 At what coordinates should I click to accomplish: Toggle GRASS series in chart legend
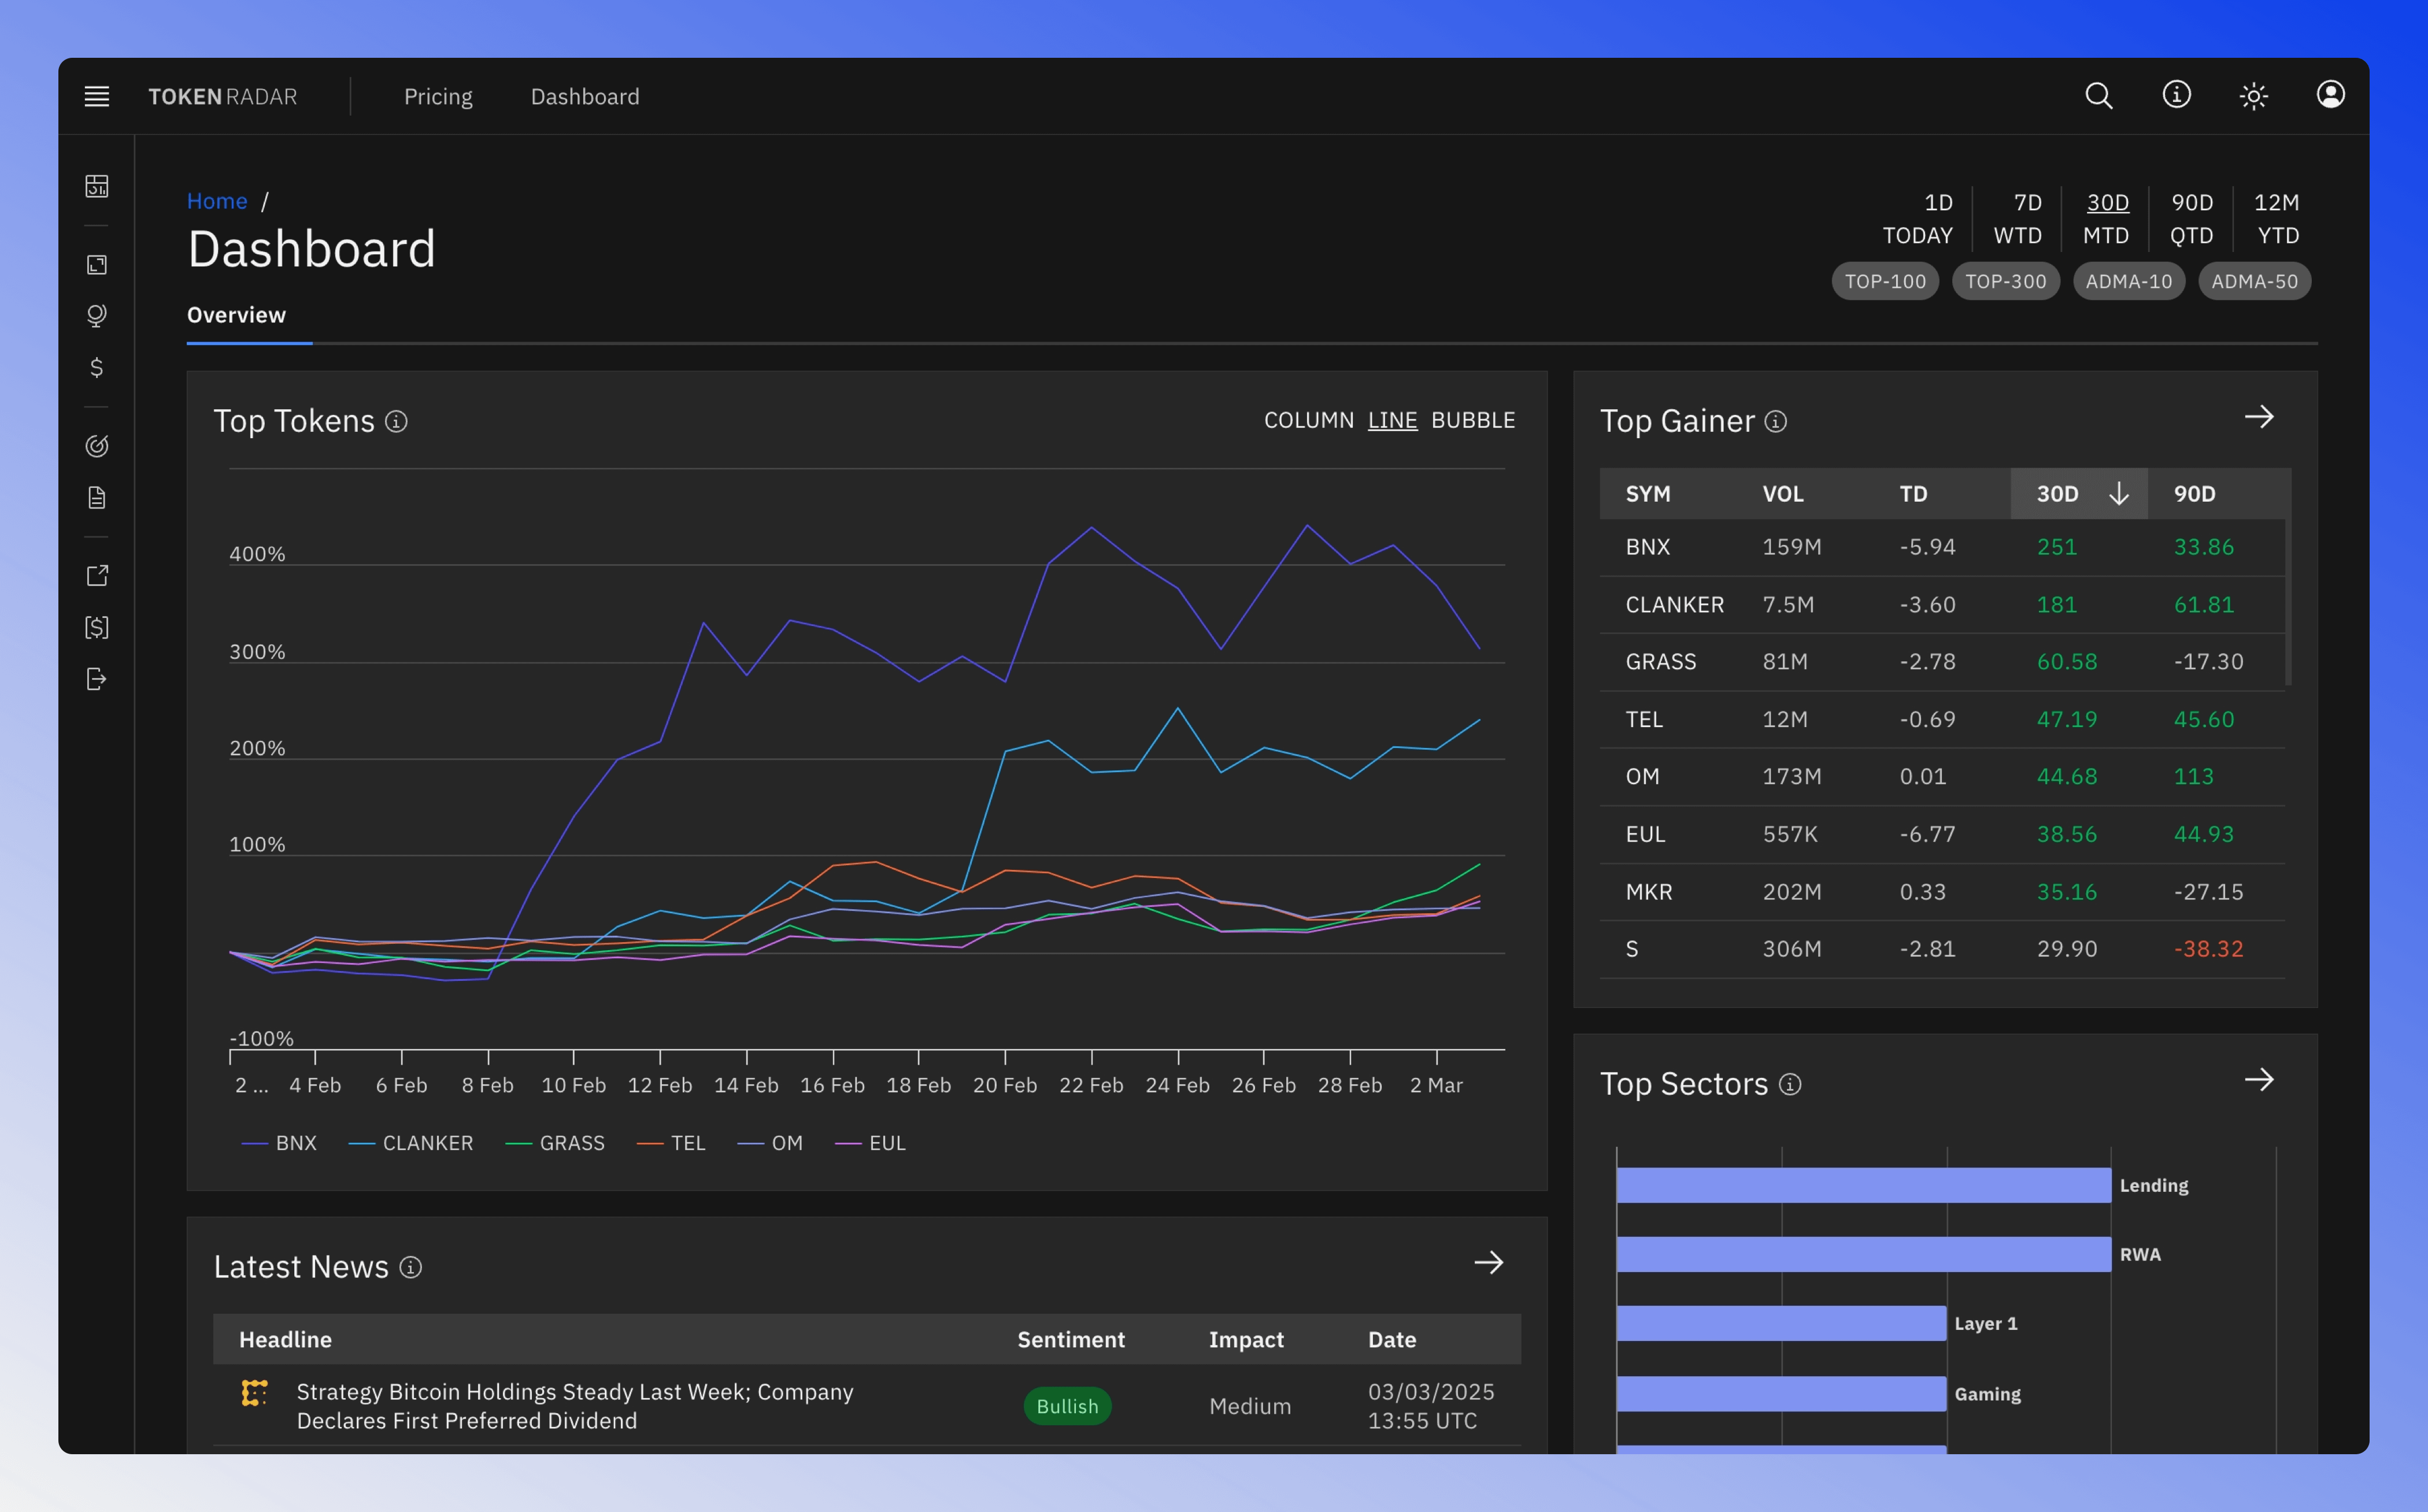point(555,1143)
